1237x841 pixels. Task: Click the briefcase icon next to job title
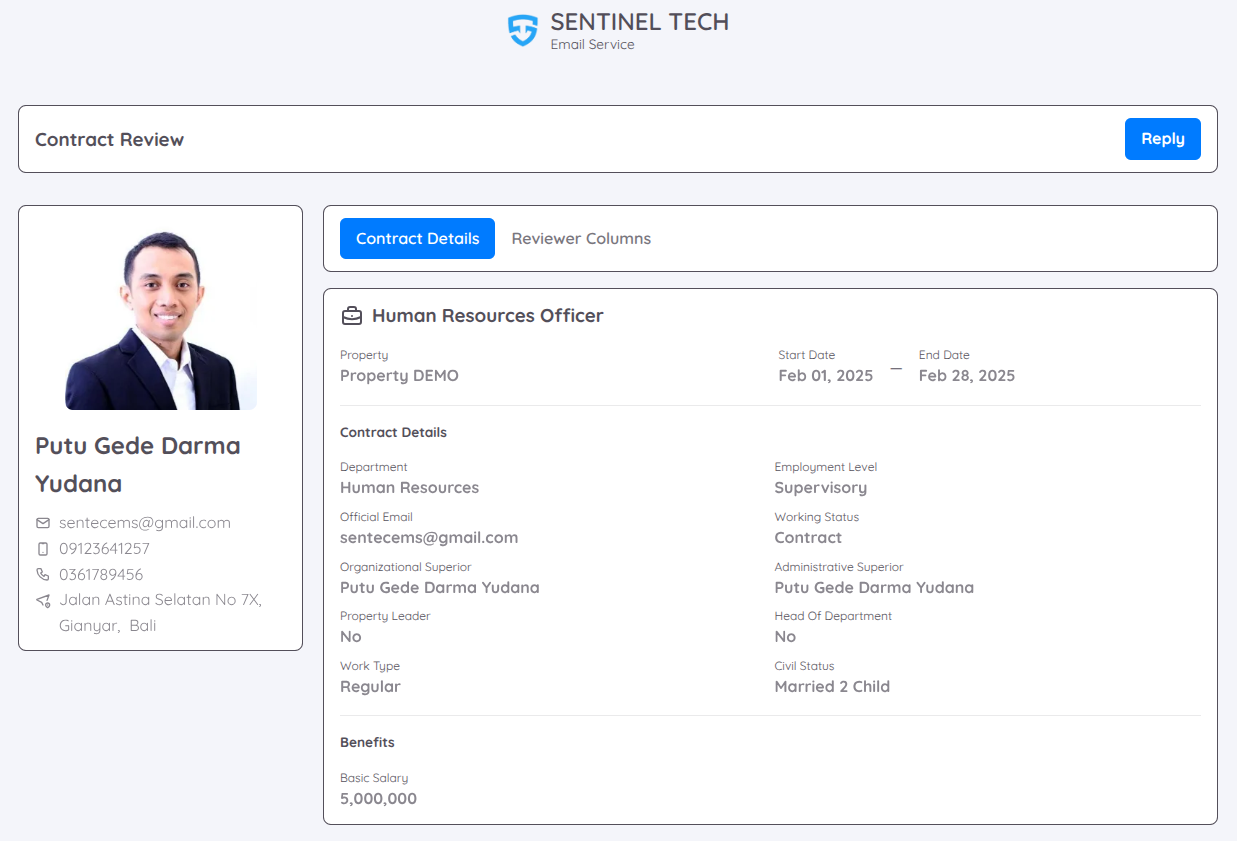[x=352, y=316]
